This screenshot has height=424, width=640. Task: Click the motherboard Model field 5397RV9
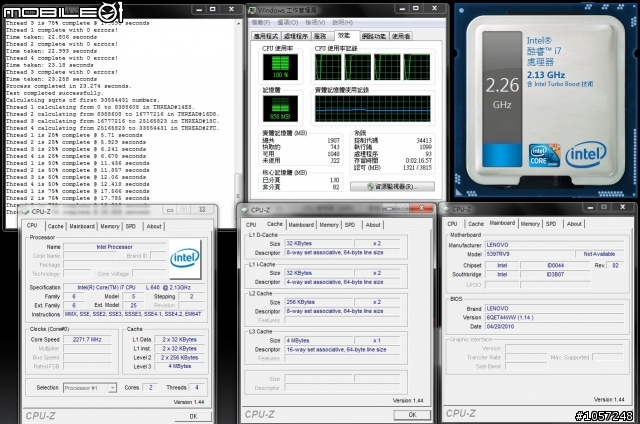pos(529,254)
